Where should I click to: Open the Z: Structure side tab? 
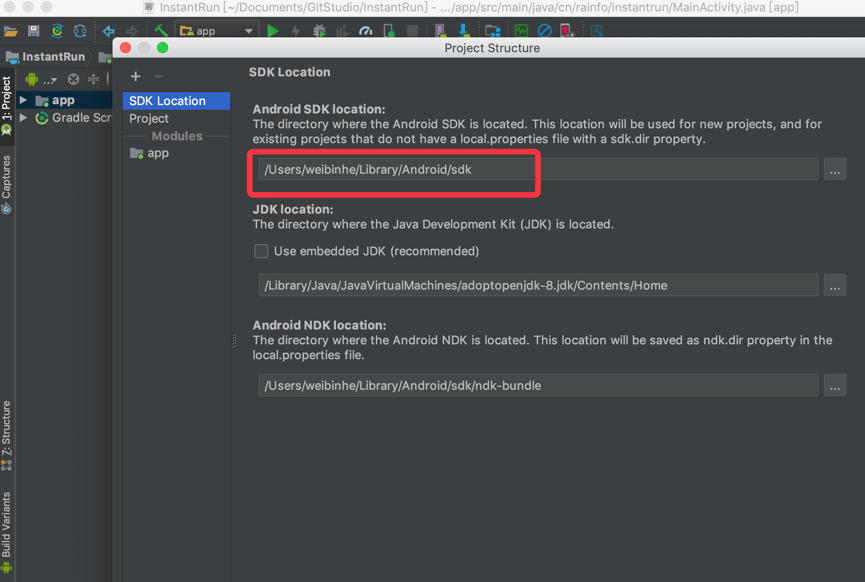point(7,436)
